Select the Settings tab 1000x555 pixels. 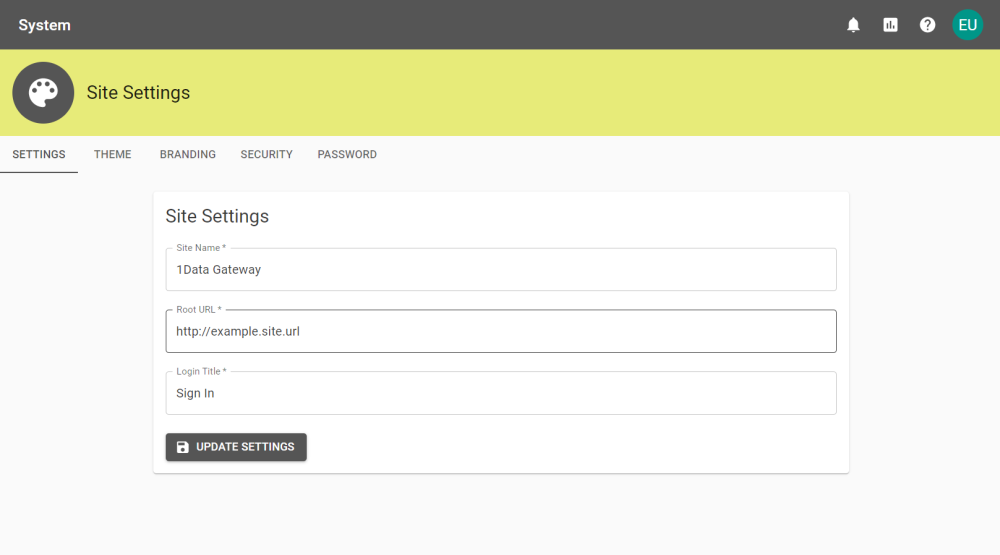(x=39, y=154)
